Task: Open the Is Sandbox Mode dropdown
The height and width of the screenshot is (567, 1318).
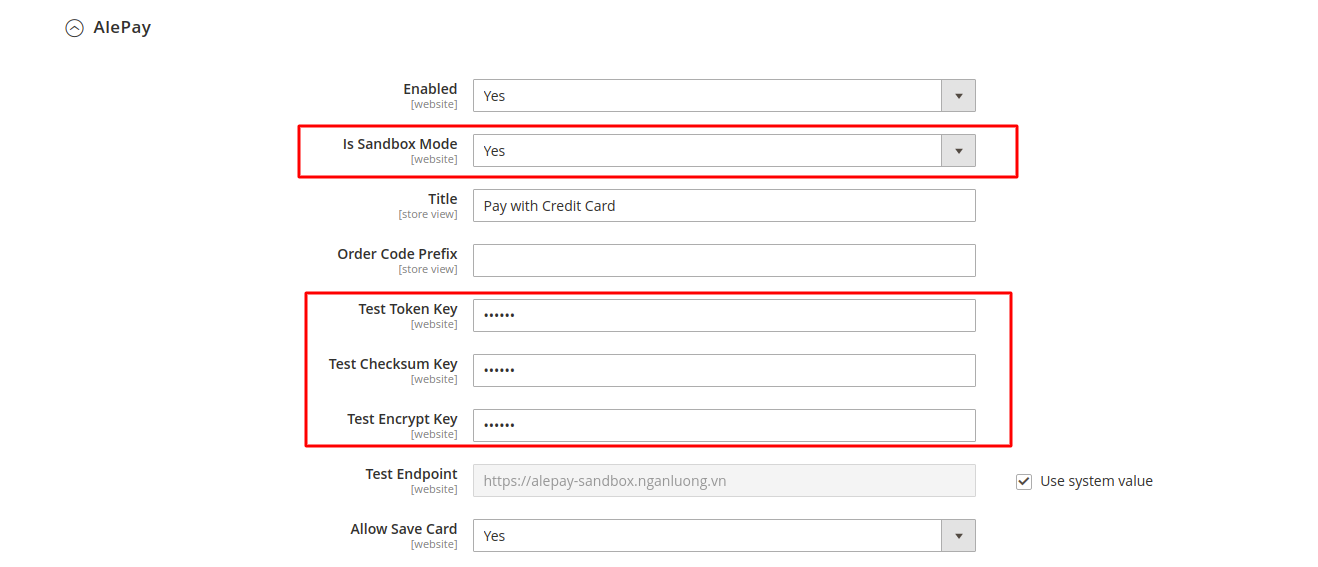Action: [724, 151]
